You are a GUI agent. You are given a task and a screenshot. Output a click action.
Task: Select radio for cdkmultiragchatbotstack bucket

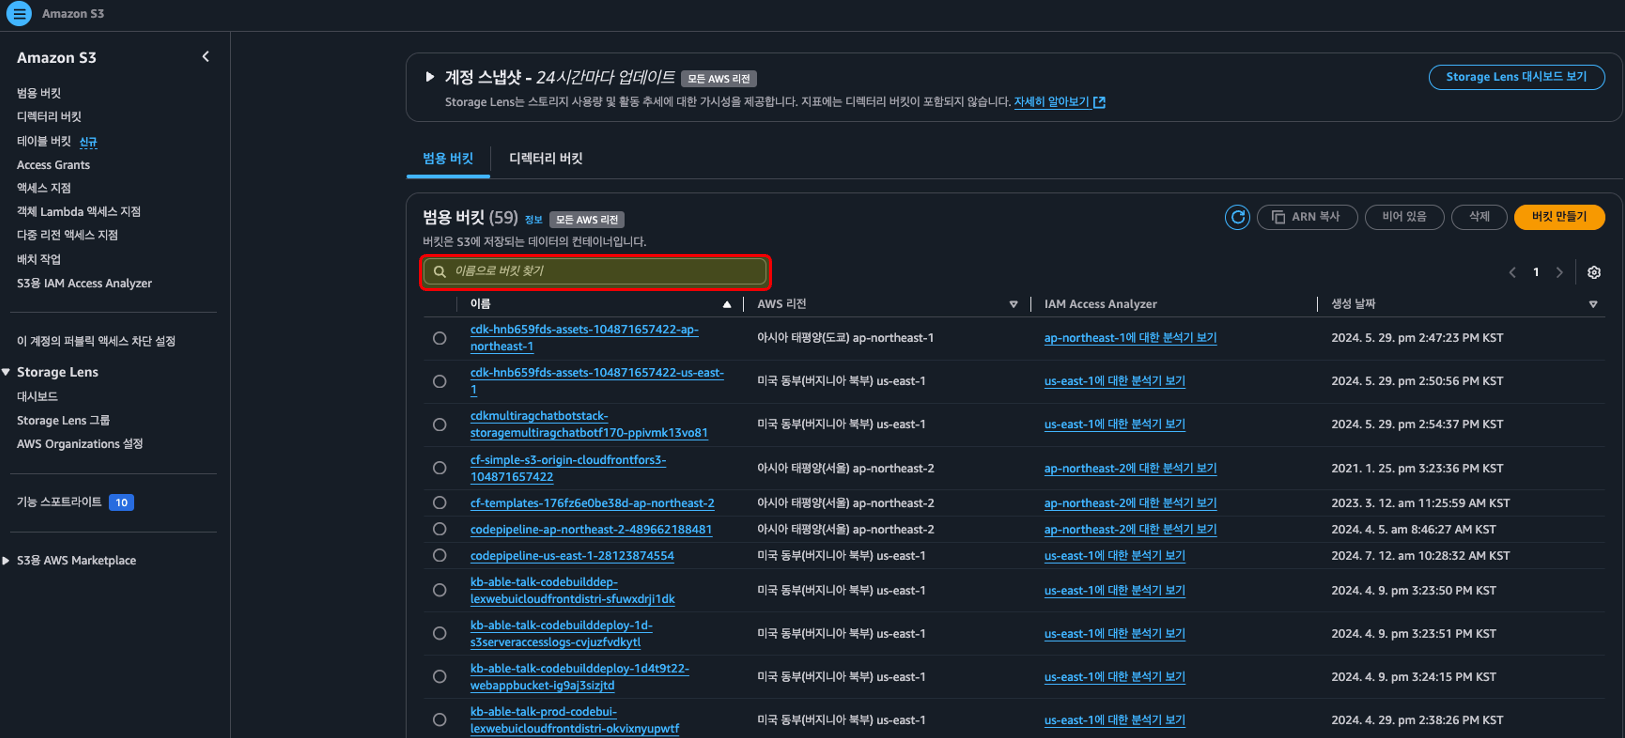pyautogui.click(x=439, y=425)
